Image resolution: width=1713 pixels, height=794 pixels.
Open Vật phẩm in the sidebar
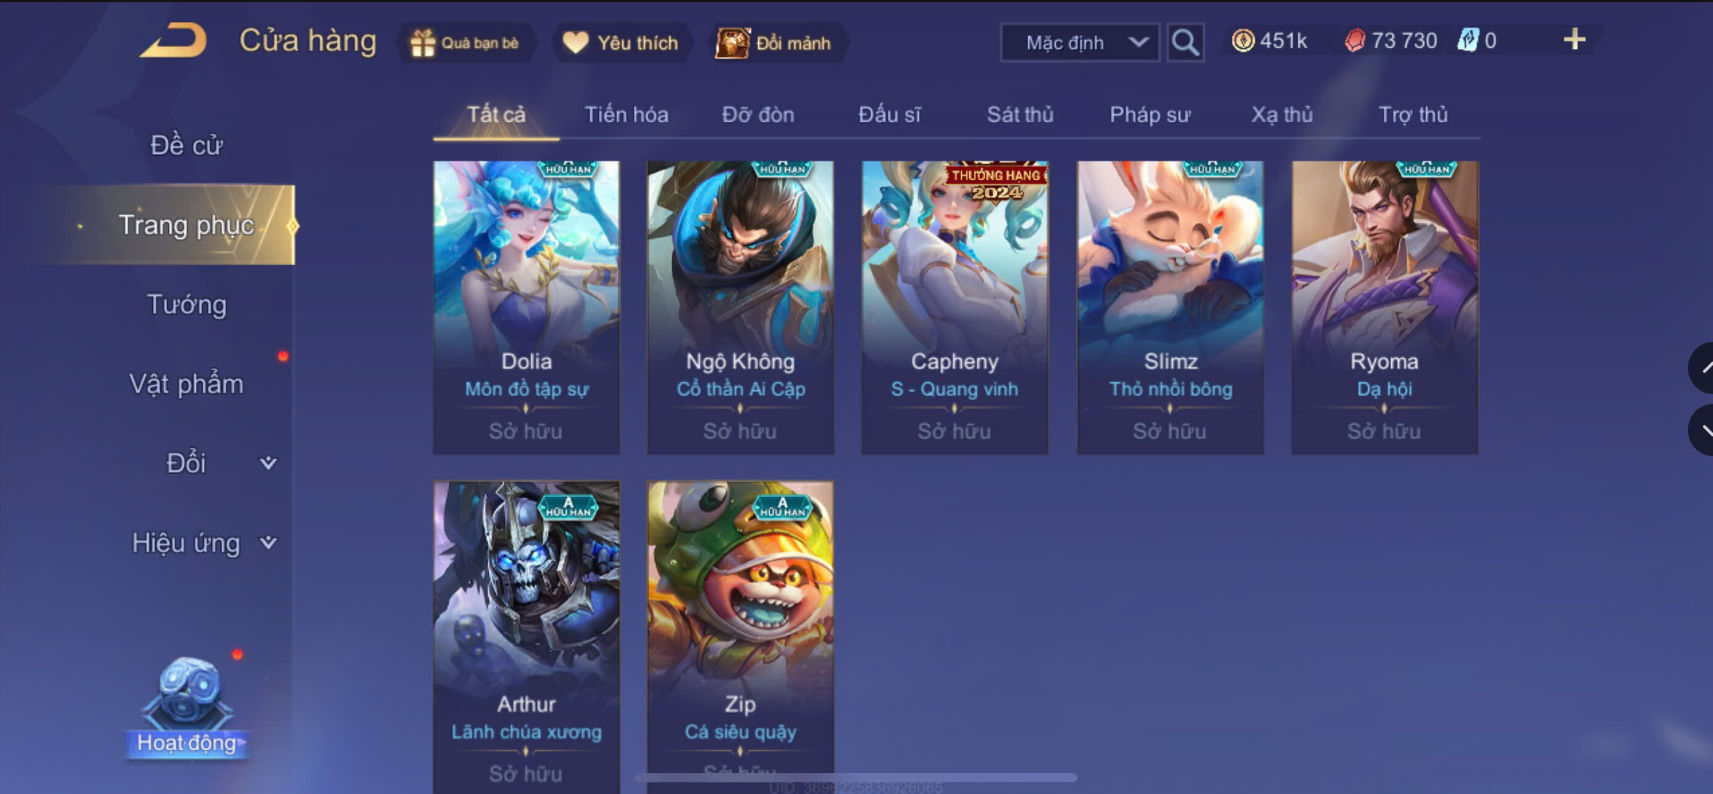point(187,384)
